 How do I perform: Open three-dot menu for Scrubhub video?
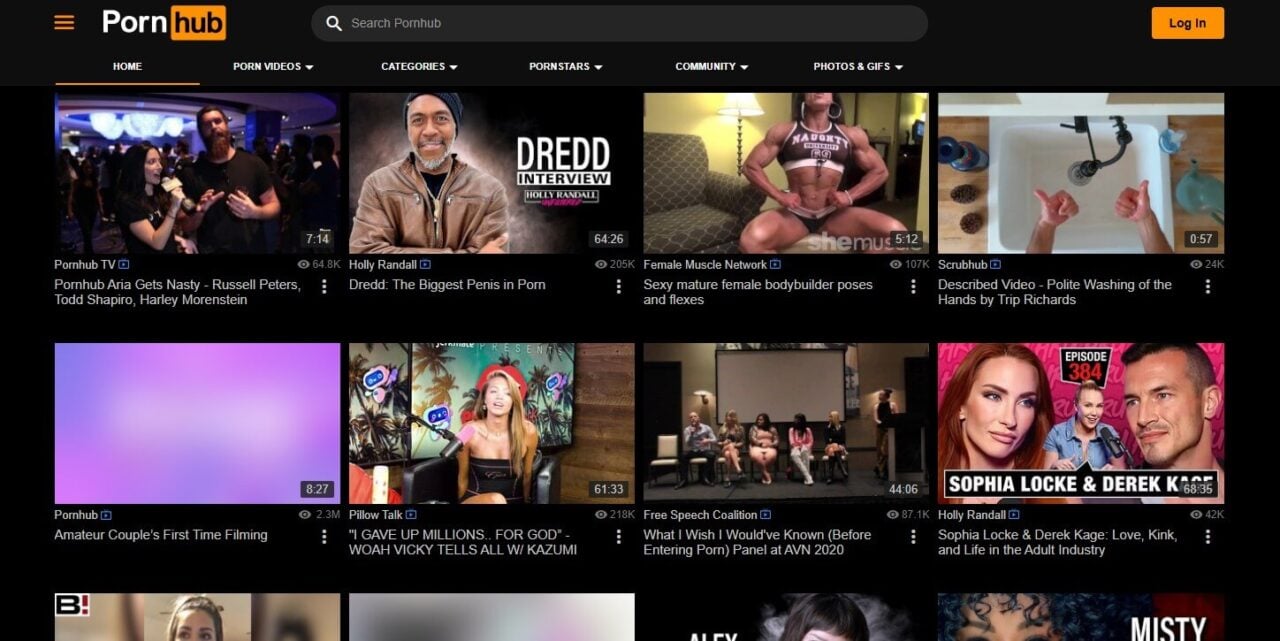[1207, 287]
